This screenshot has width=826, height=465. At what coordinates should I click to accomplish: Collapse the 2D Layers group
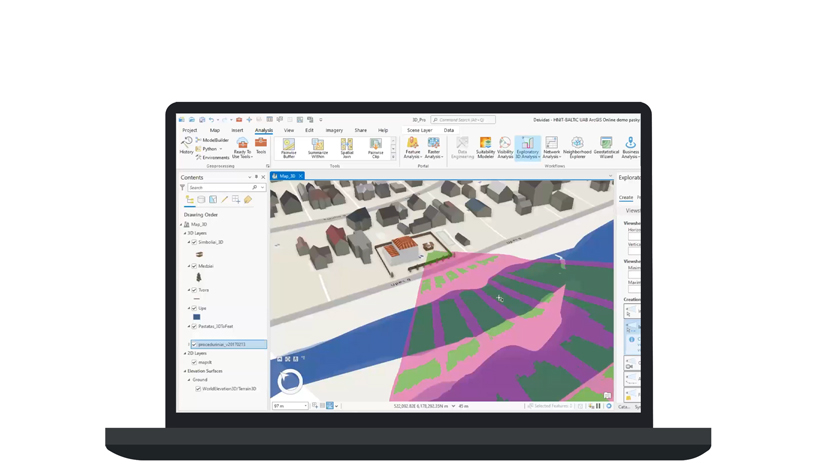(x=185, y=353)
